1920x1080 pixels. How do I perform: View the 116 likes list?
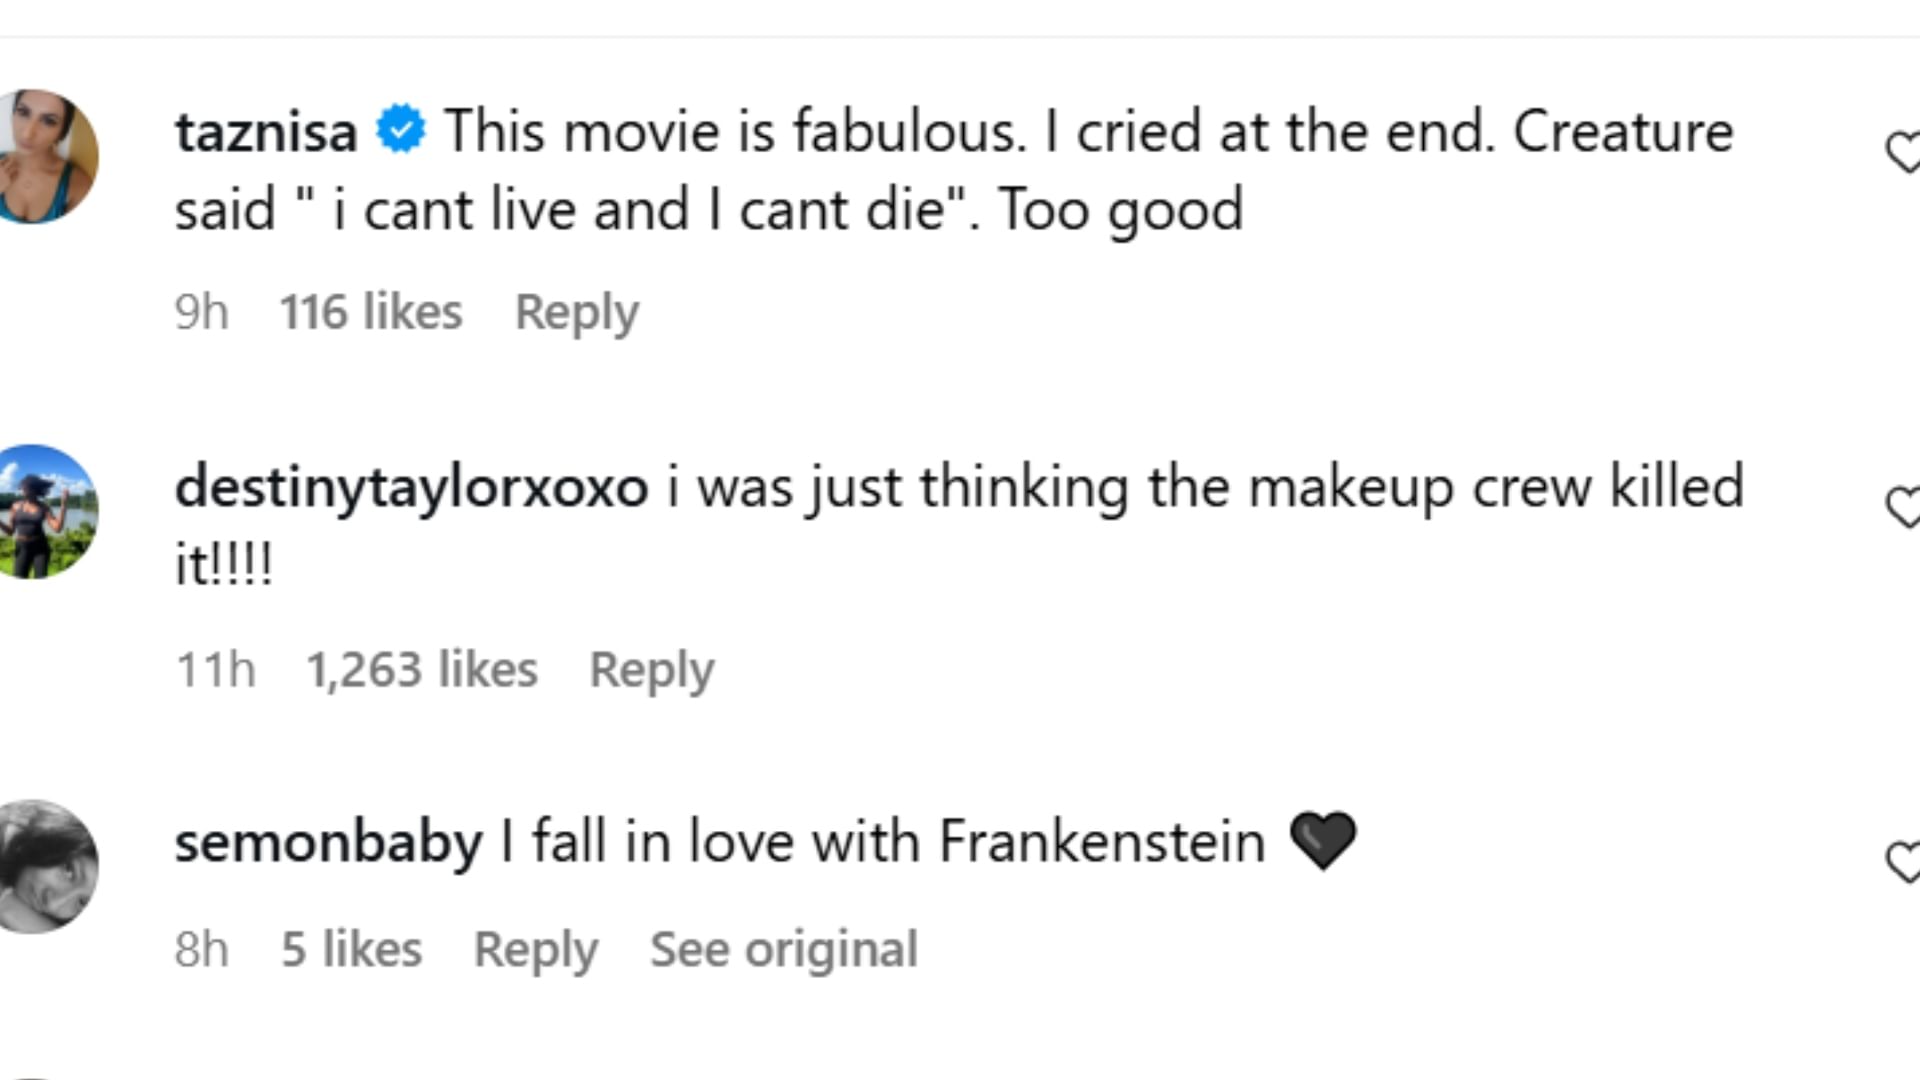pos(371,312)
